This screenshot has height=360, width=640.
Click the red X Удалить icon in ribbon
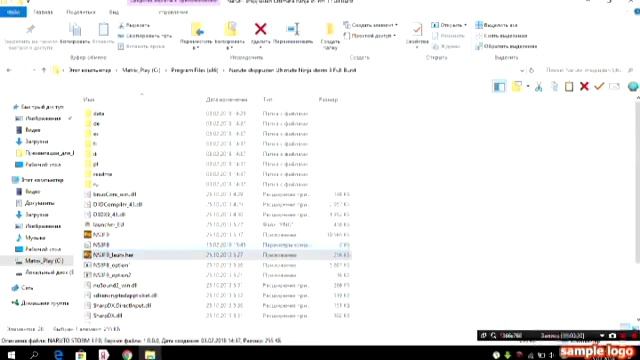(x=260, y=29)
